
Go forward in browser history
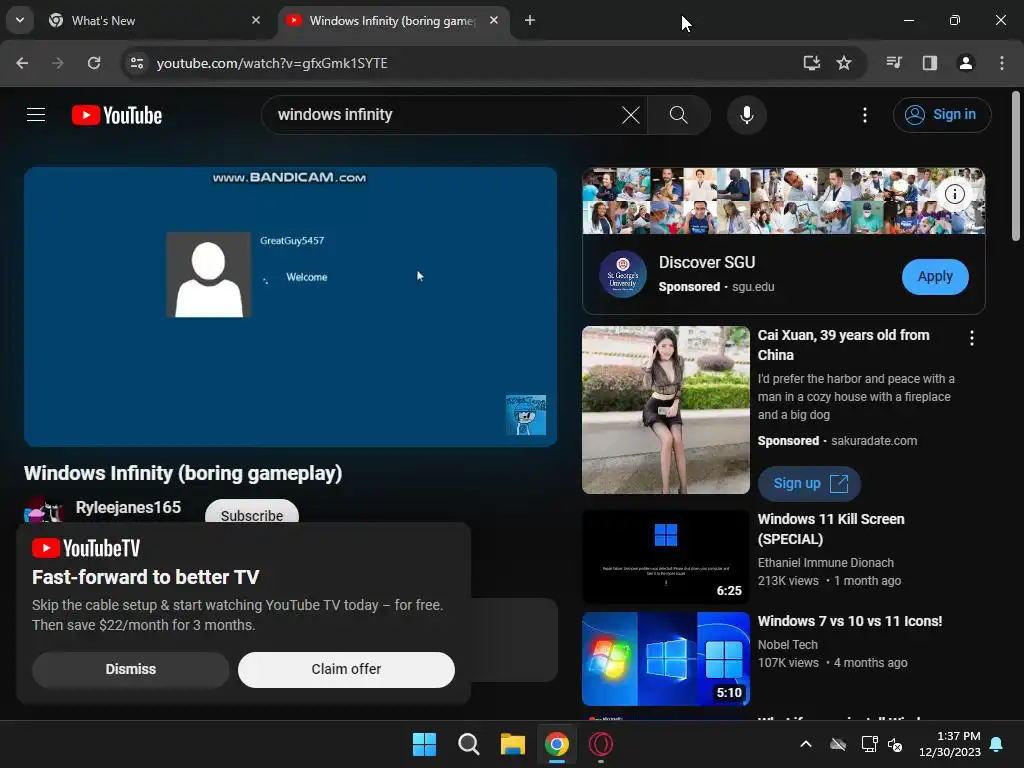click(x=58, y=63)
